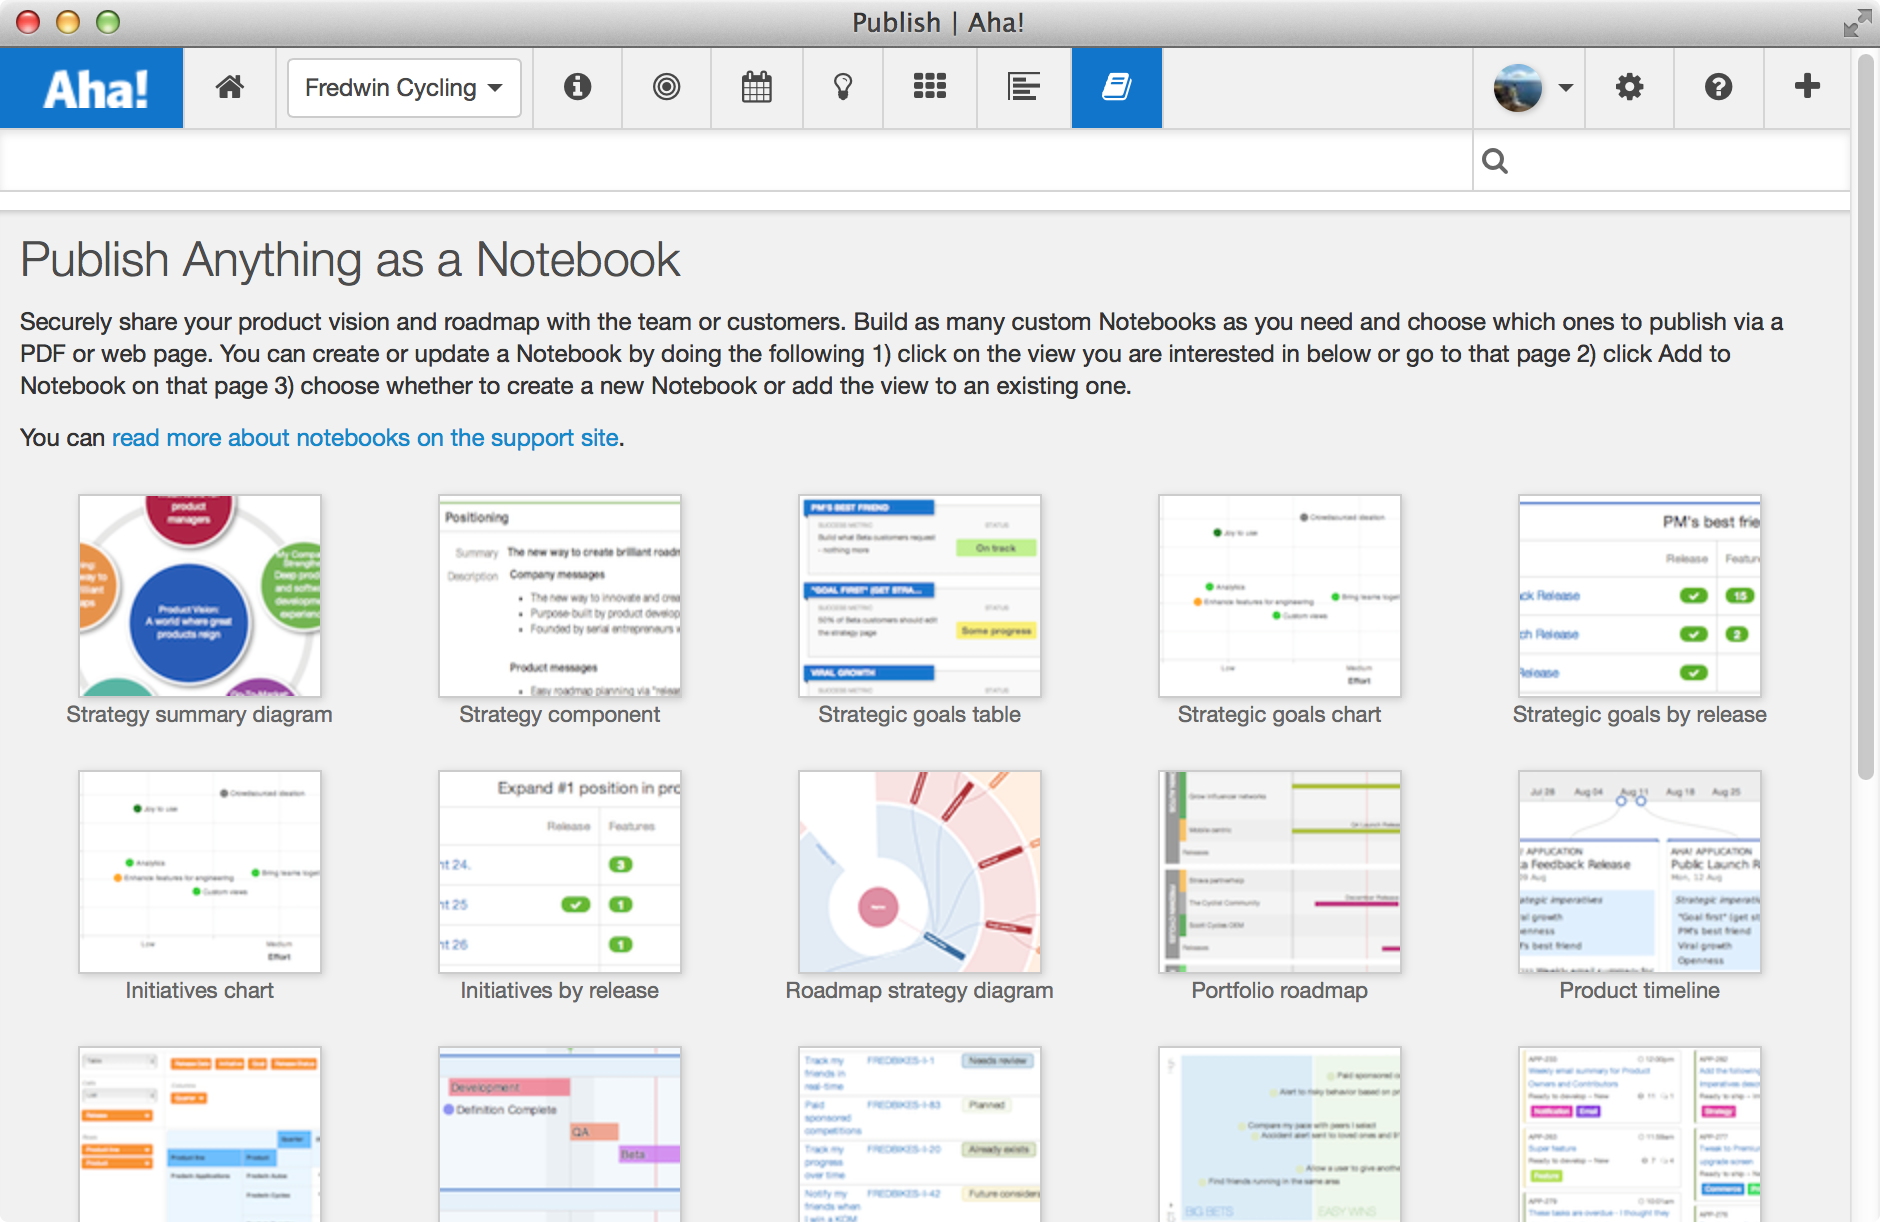1880x1222 pixels.
Task: Click the plus add icon
Action: click(x=1806, y=88)
